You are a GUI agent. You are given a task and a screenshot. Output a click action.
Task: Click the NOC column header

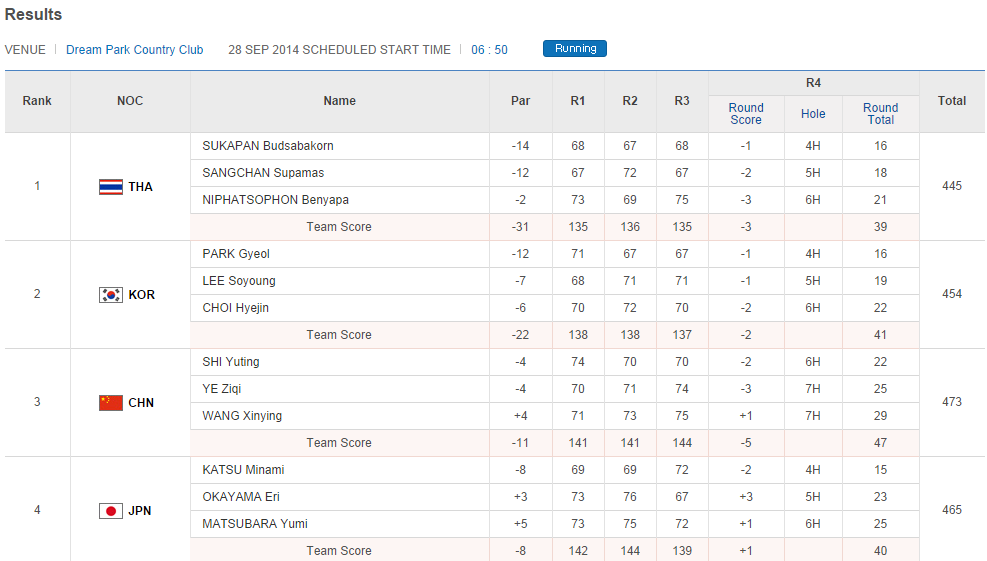point(130,101)
